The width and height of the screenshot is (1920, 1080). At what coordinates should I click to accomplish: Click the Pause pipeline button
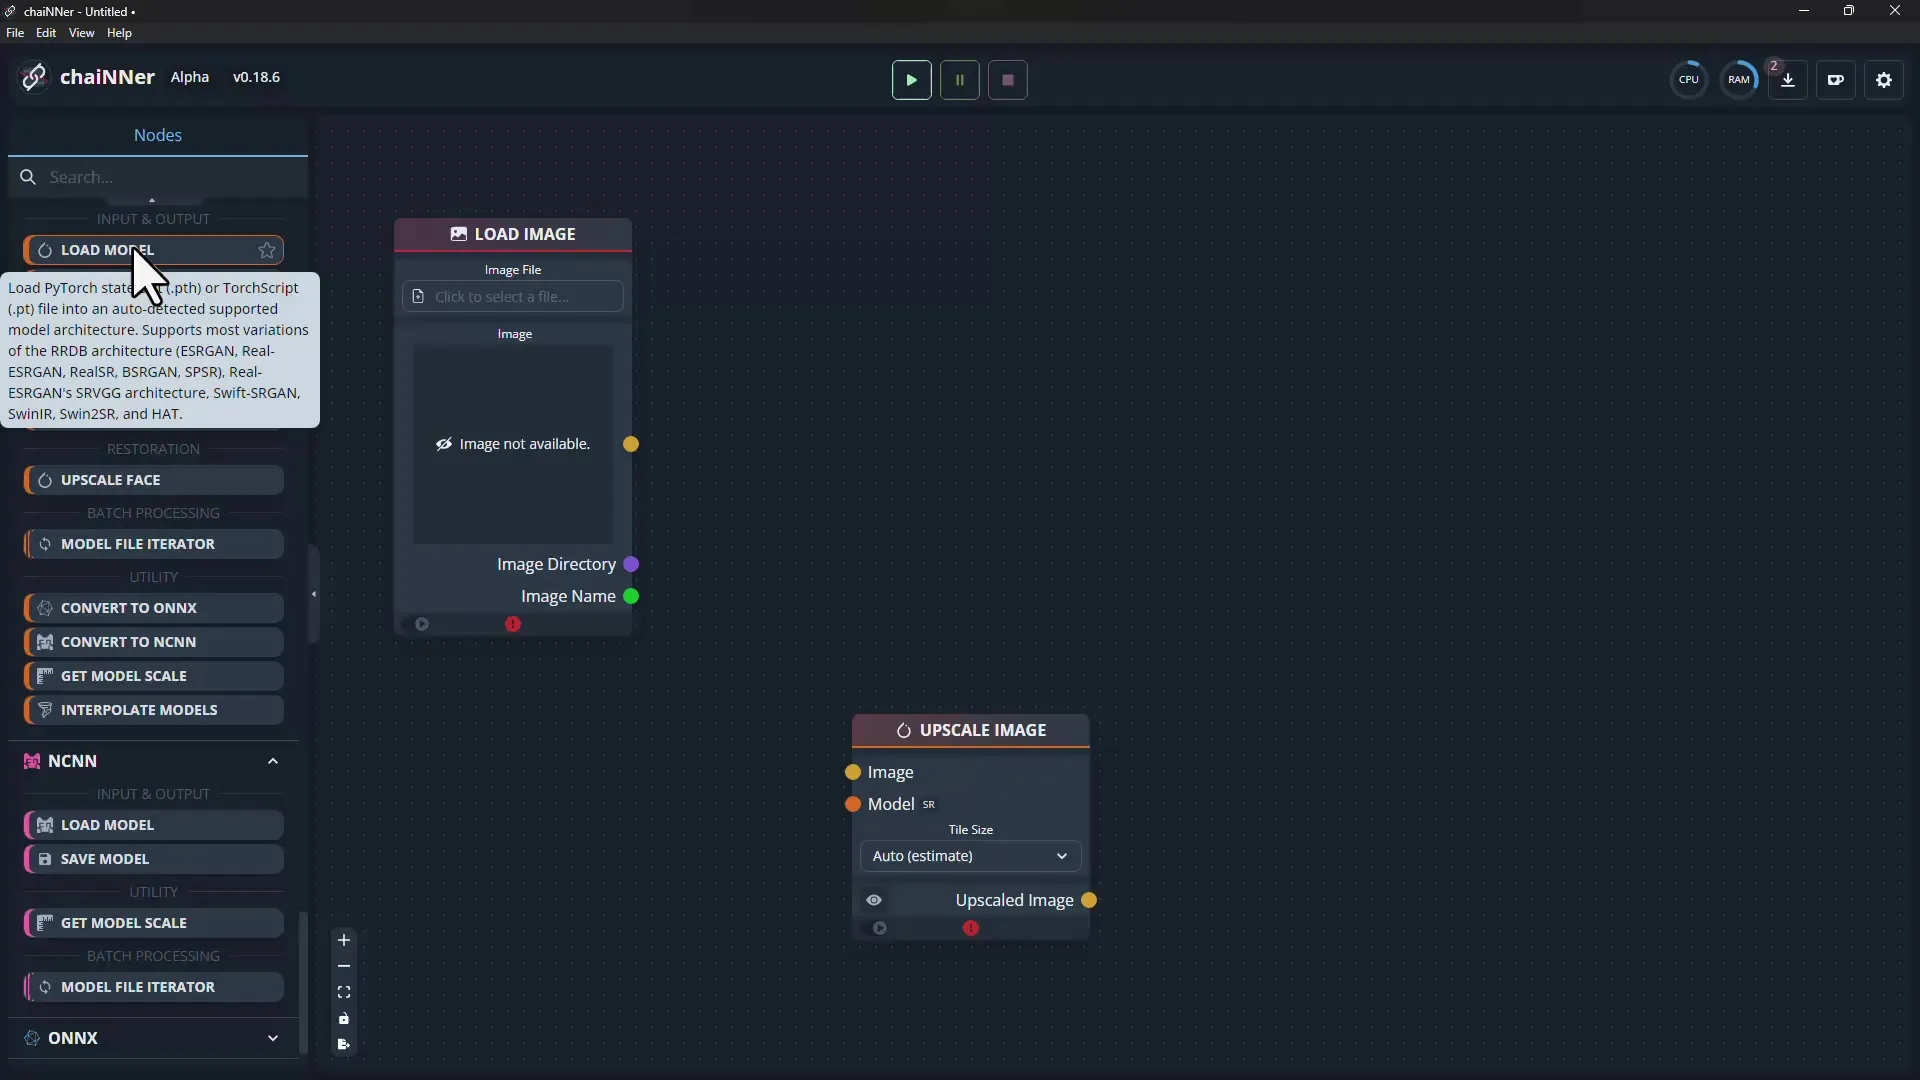[x=960, y=80]
